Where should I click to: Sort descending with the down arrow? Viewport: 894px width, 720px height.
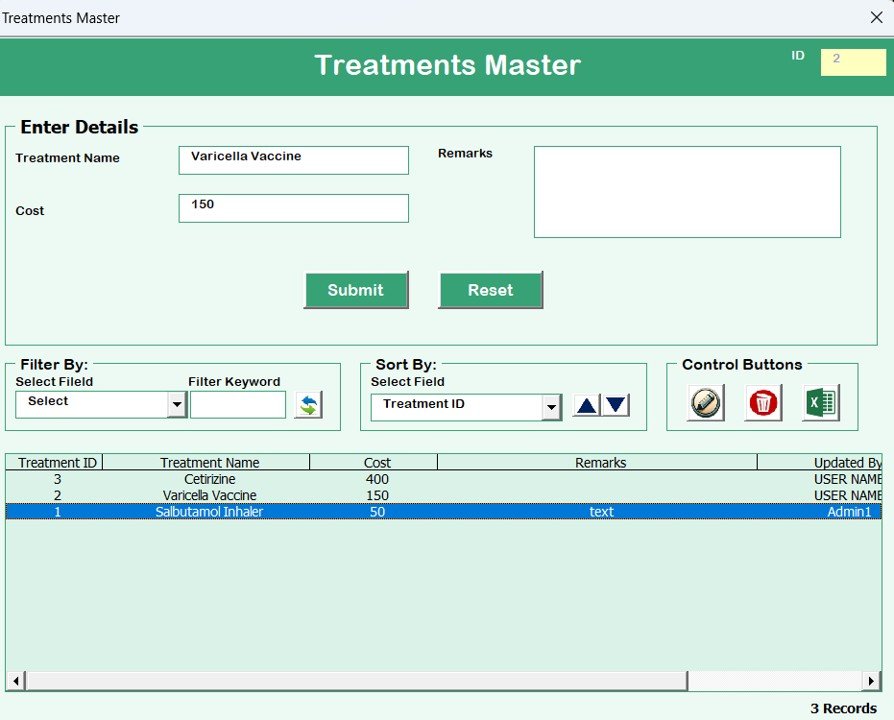(x=616, y=405)
